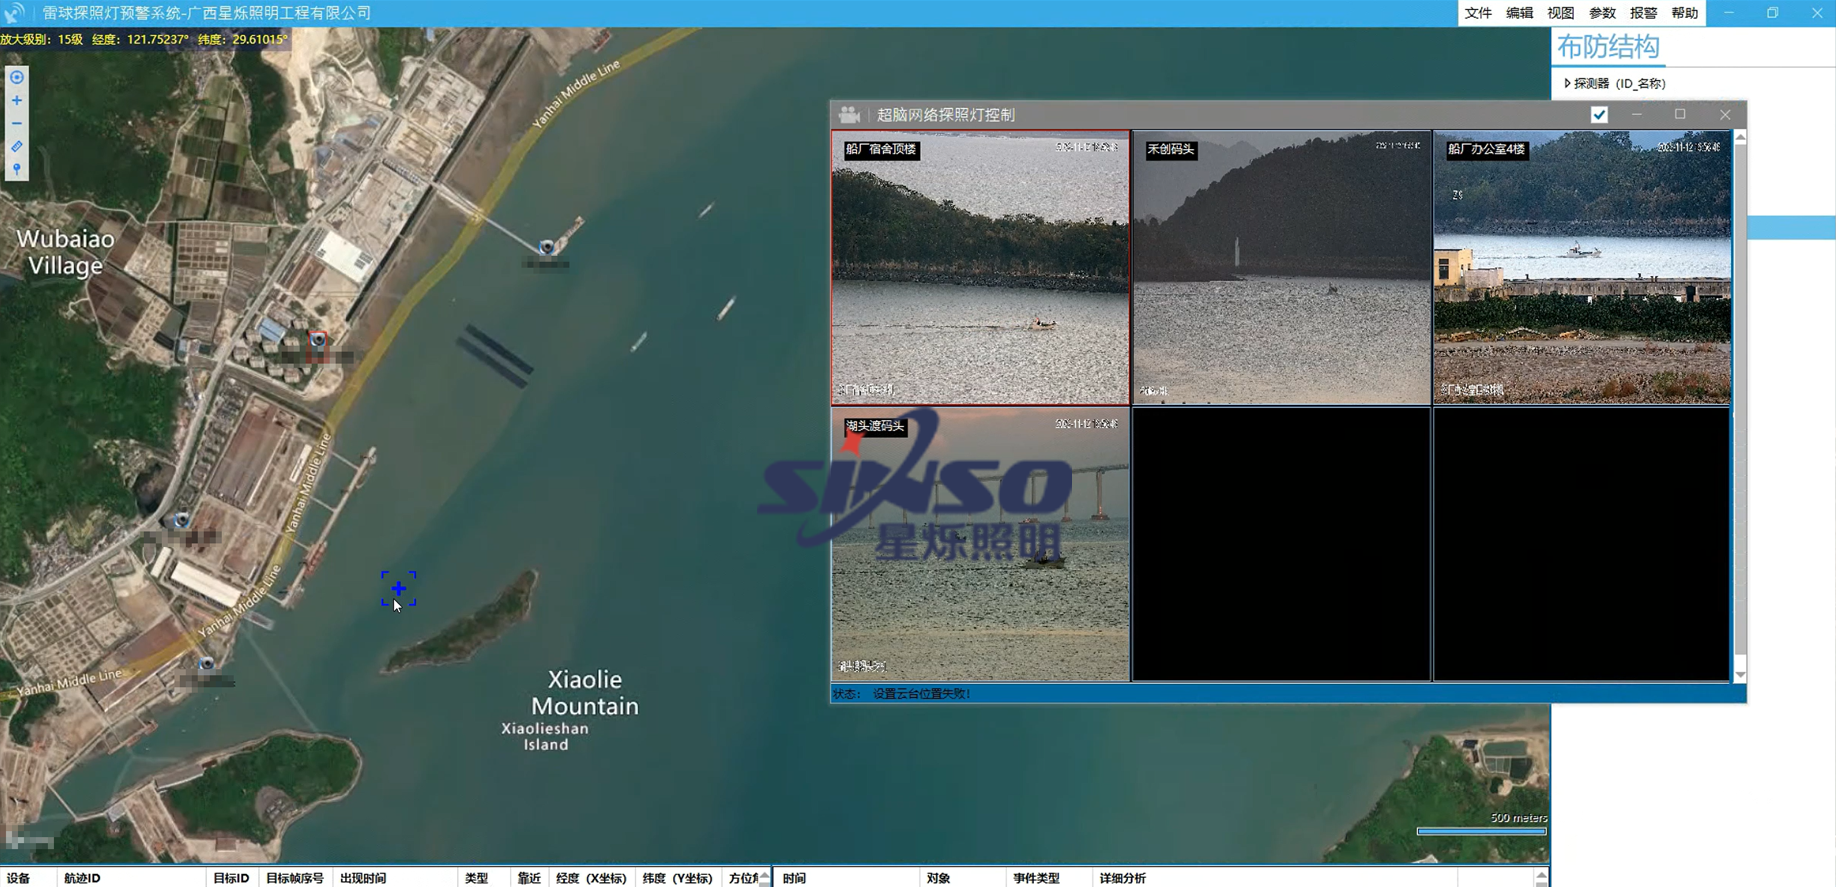The width and height of the screenshot is (1836, 887).
Task: Click the video camera icon in searchlight window
Action: click(849, 115)
